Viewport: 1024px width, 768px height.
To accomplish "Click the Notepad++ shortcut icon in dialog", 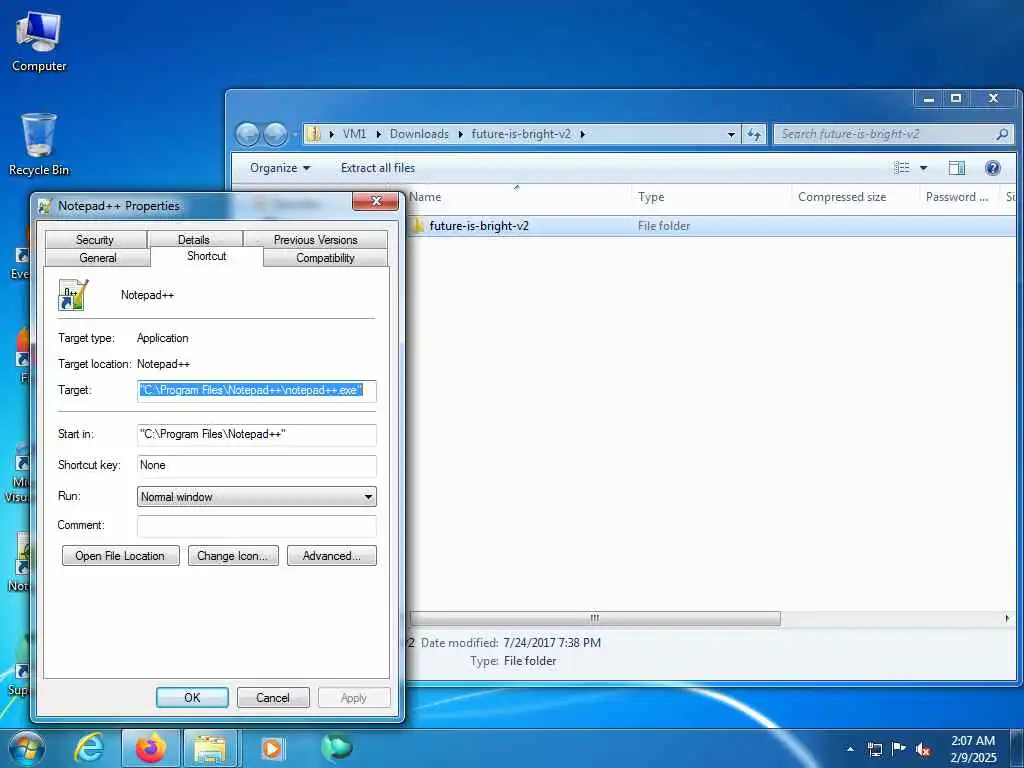I will coord(73,295).
